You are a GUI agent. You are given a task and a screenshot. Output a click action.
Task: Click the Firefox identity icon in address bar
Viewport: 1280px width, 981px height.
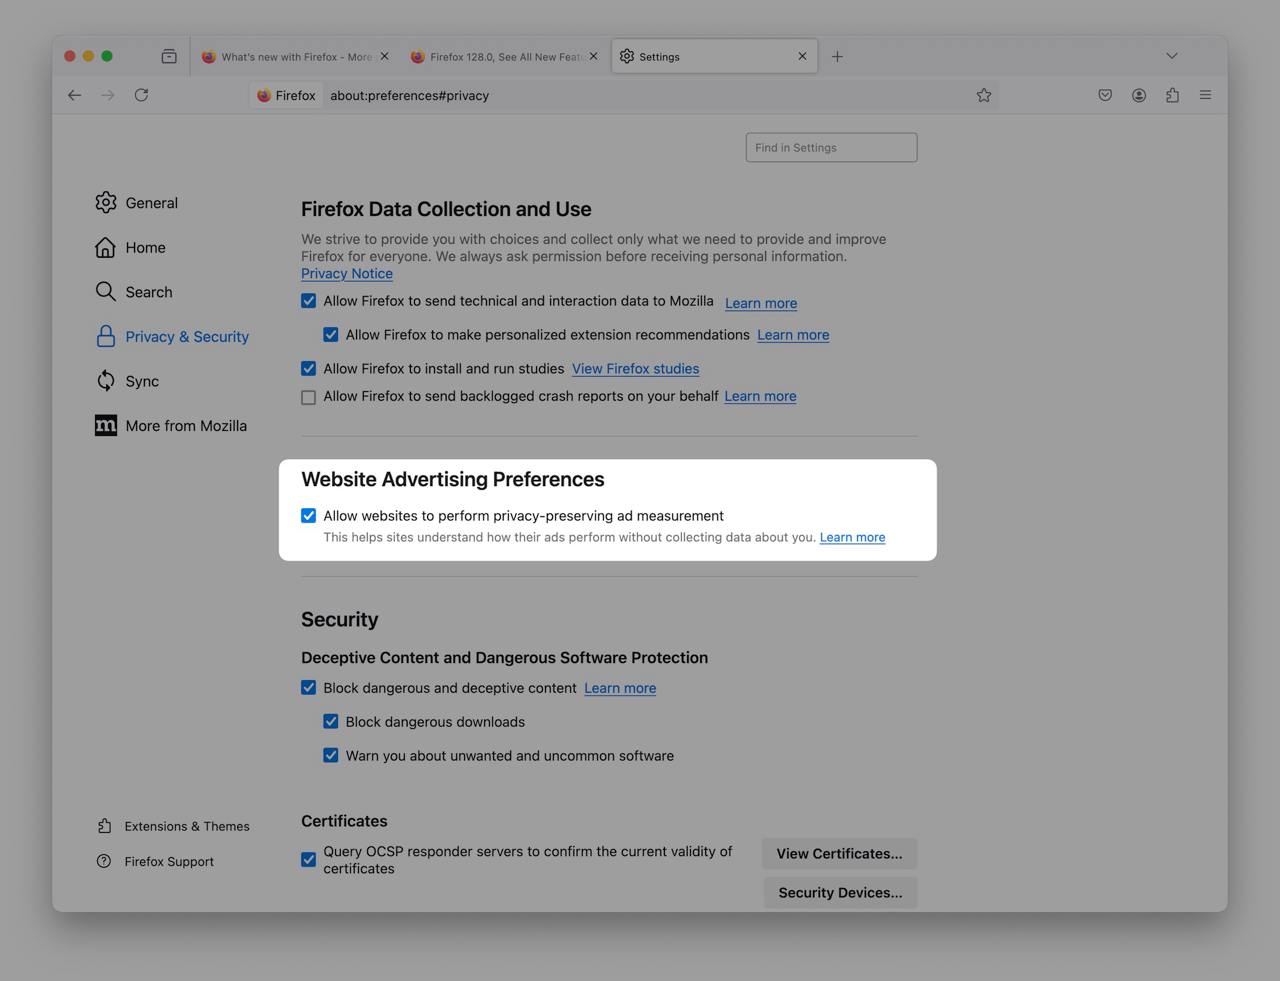pos(264,95)
